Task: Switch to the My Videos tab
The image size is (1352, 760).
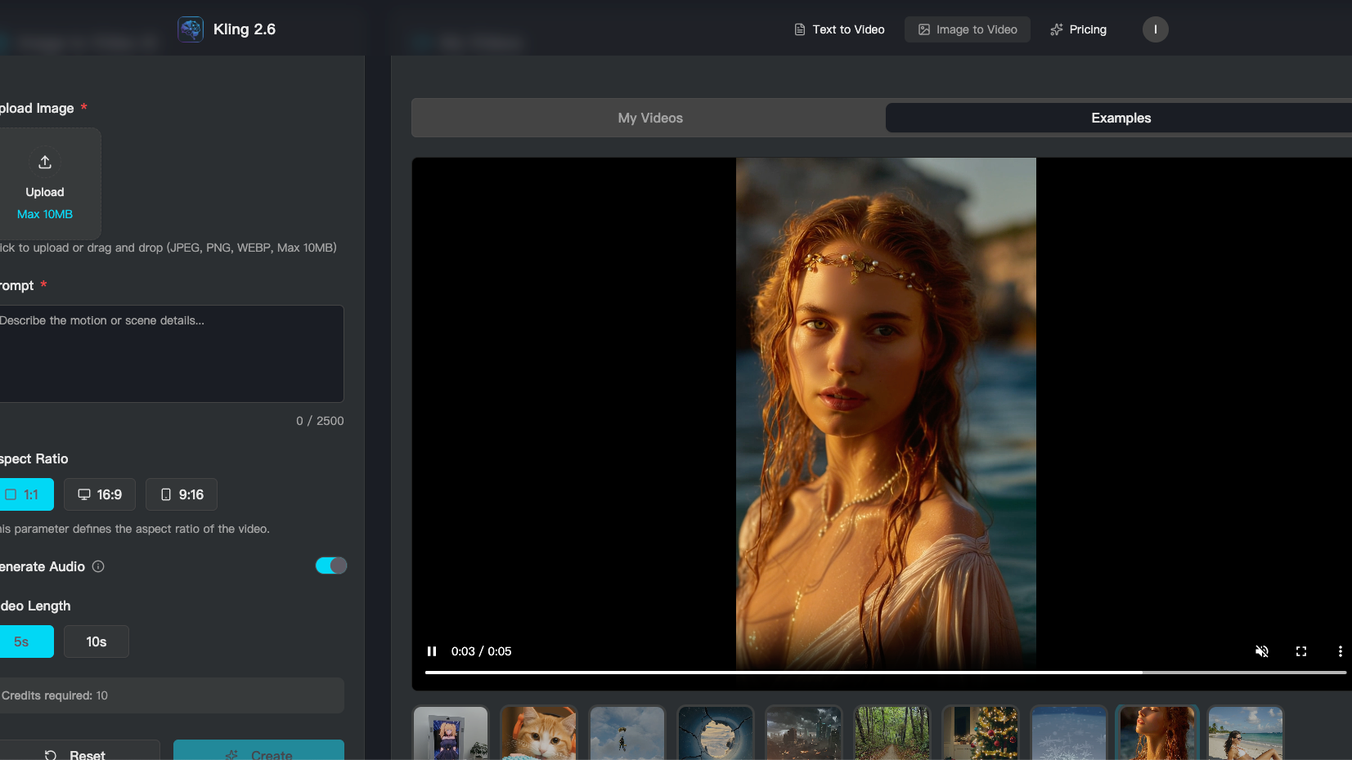Action: (650, 118)
